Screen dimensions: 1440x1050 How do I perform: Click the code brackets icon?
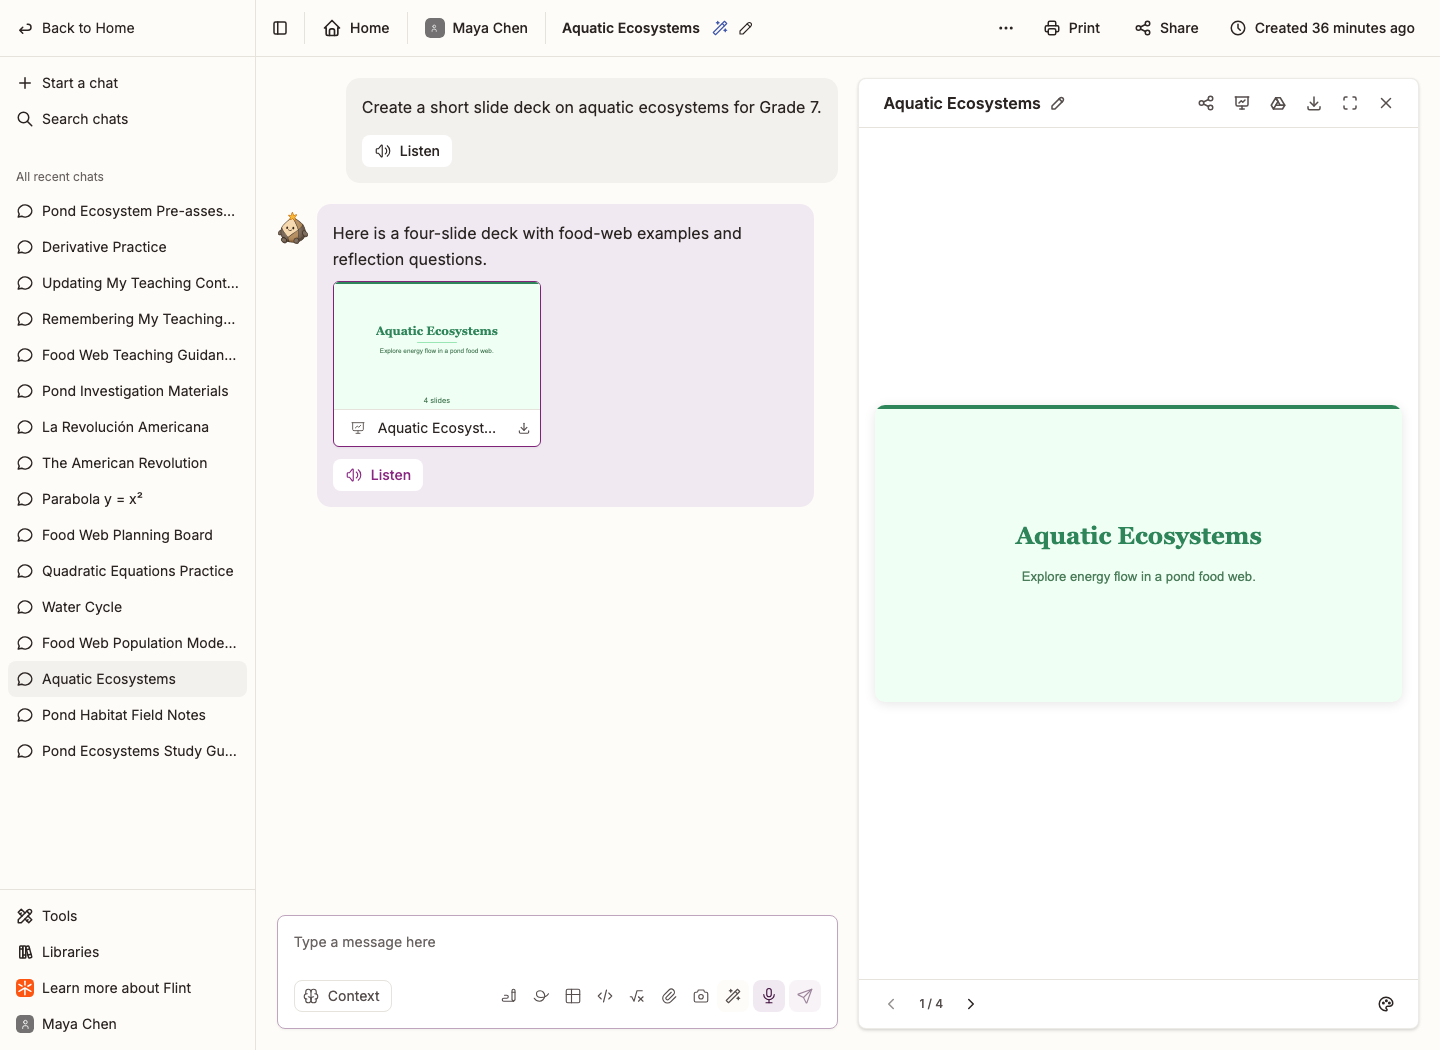tap(605, 996)
